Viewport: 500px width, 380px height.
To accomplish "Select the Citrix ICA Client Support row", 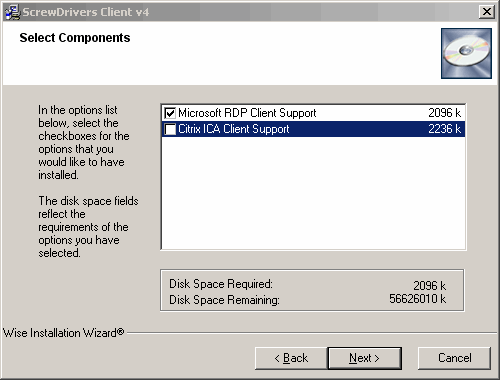I will [x=313, y=129].
